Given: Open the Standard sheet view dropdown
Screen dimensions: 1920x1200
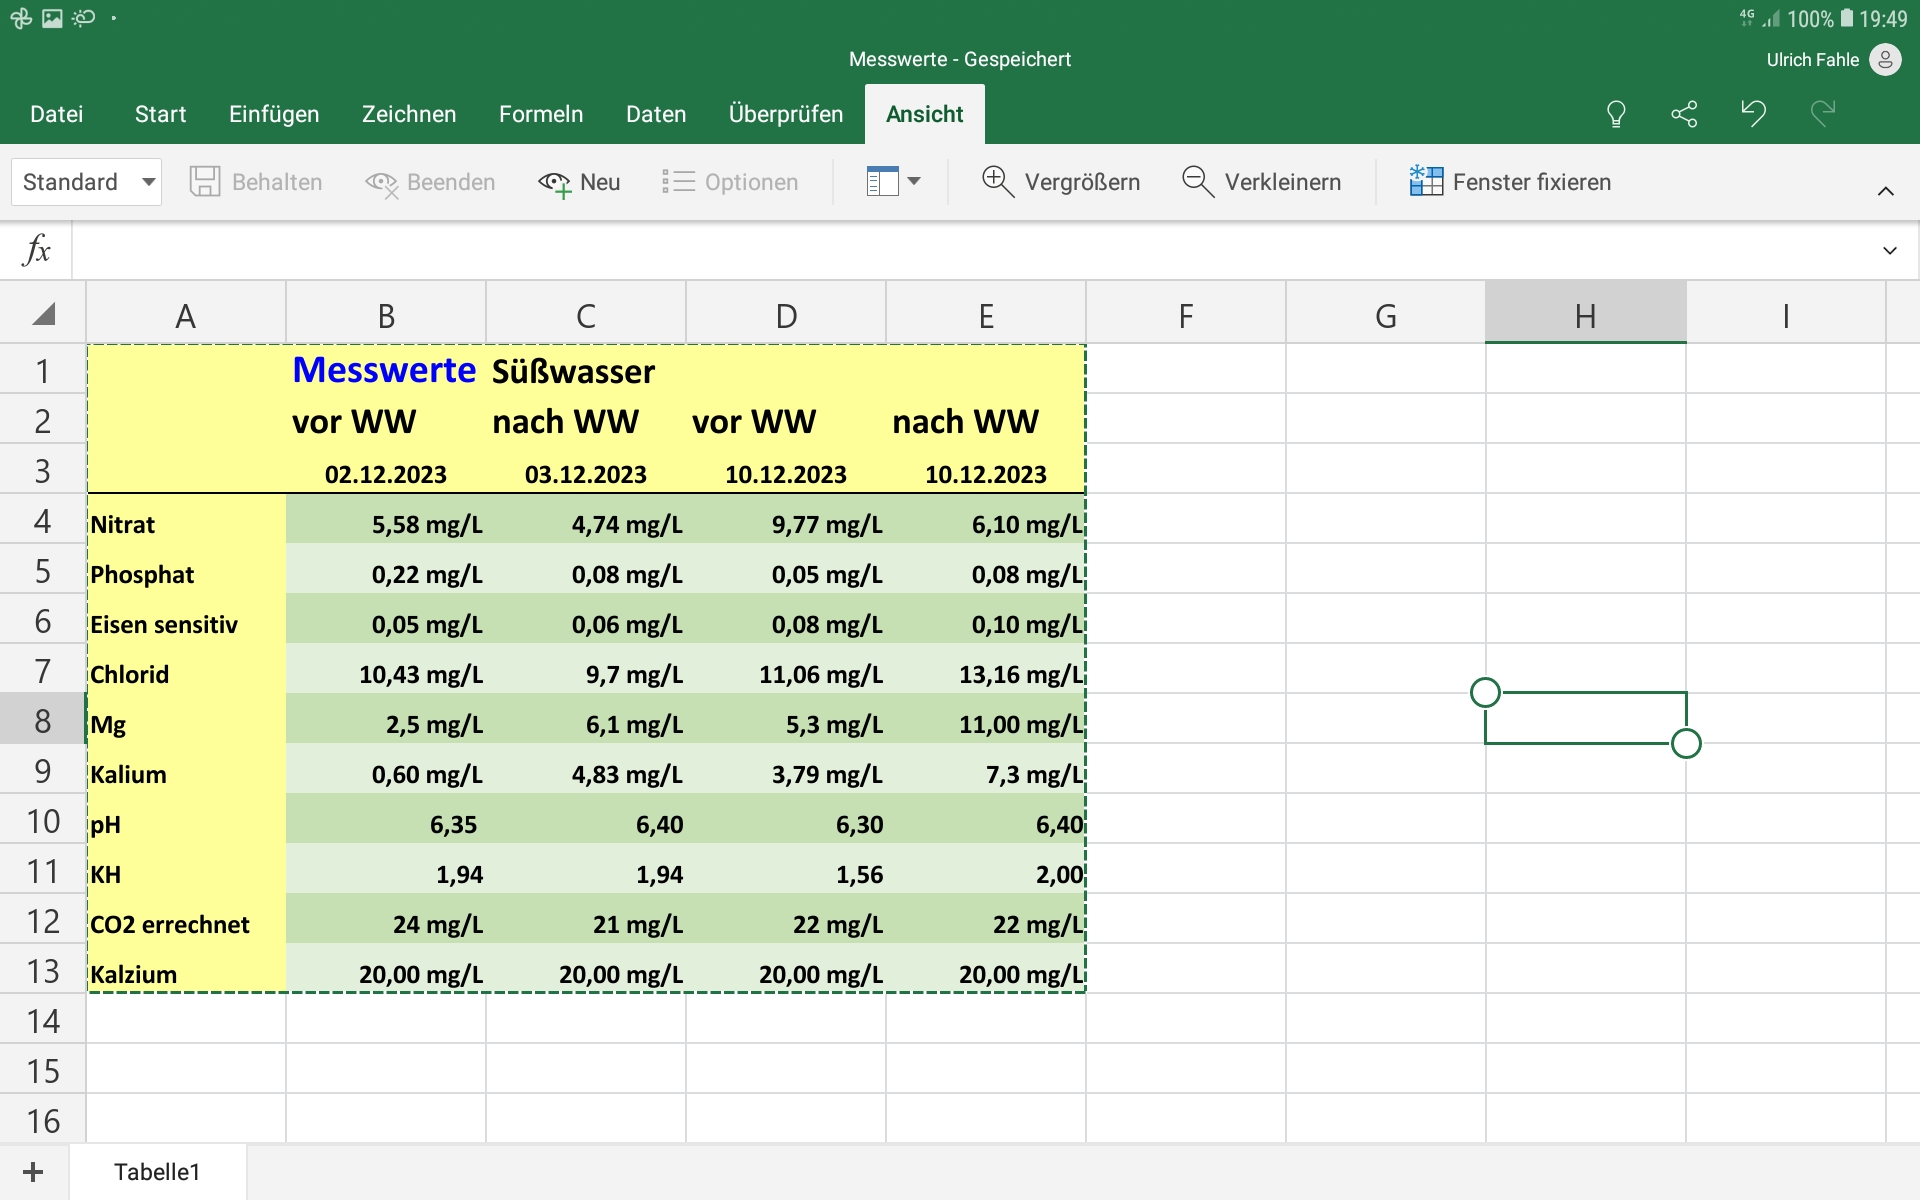Looking at the screenshot, I should point(87,182).
